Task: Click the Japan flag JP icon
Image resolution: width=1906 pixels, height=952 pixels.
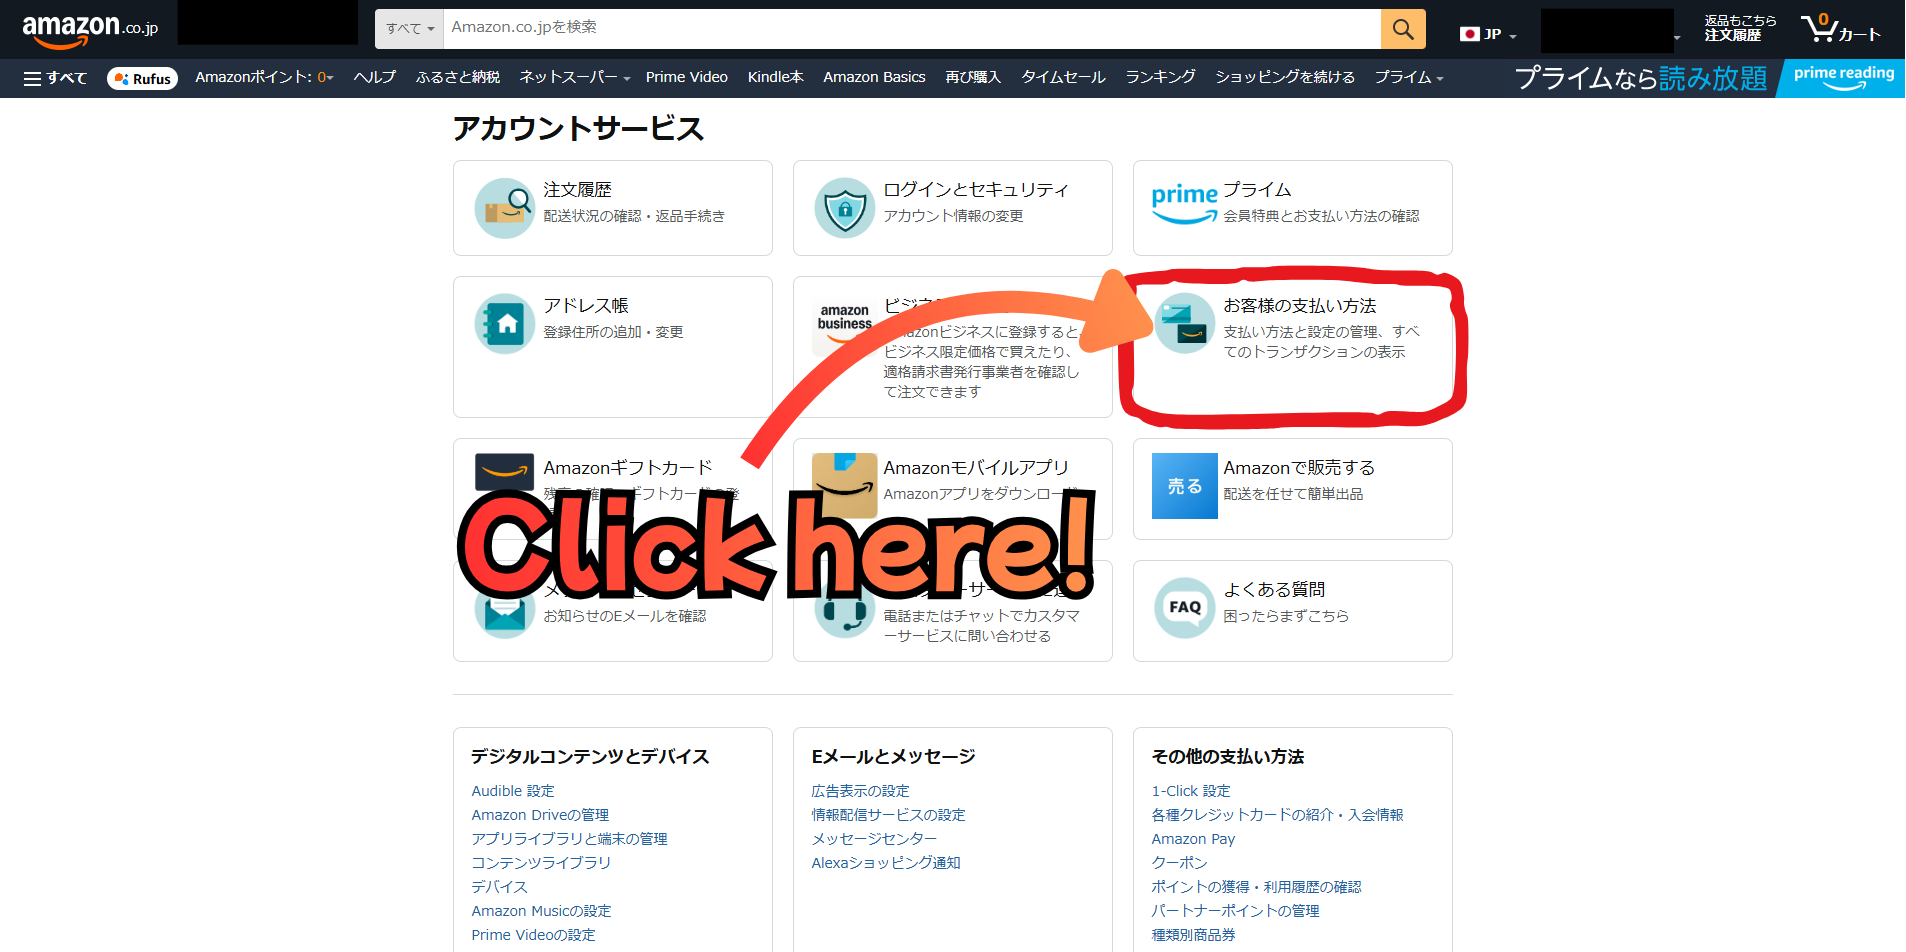Action: (1469, 34)
